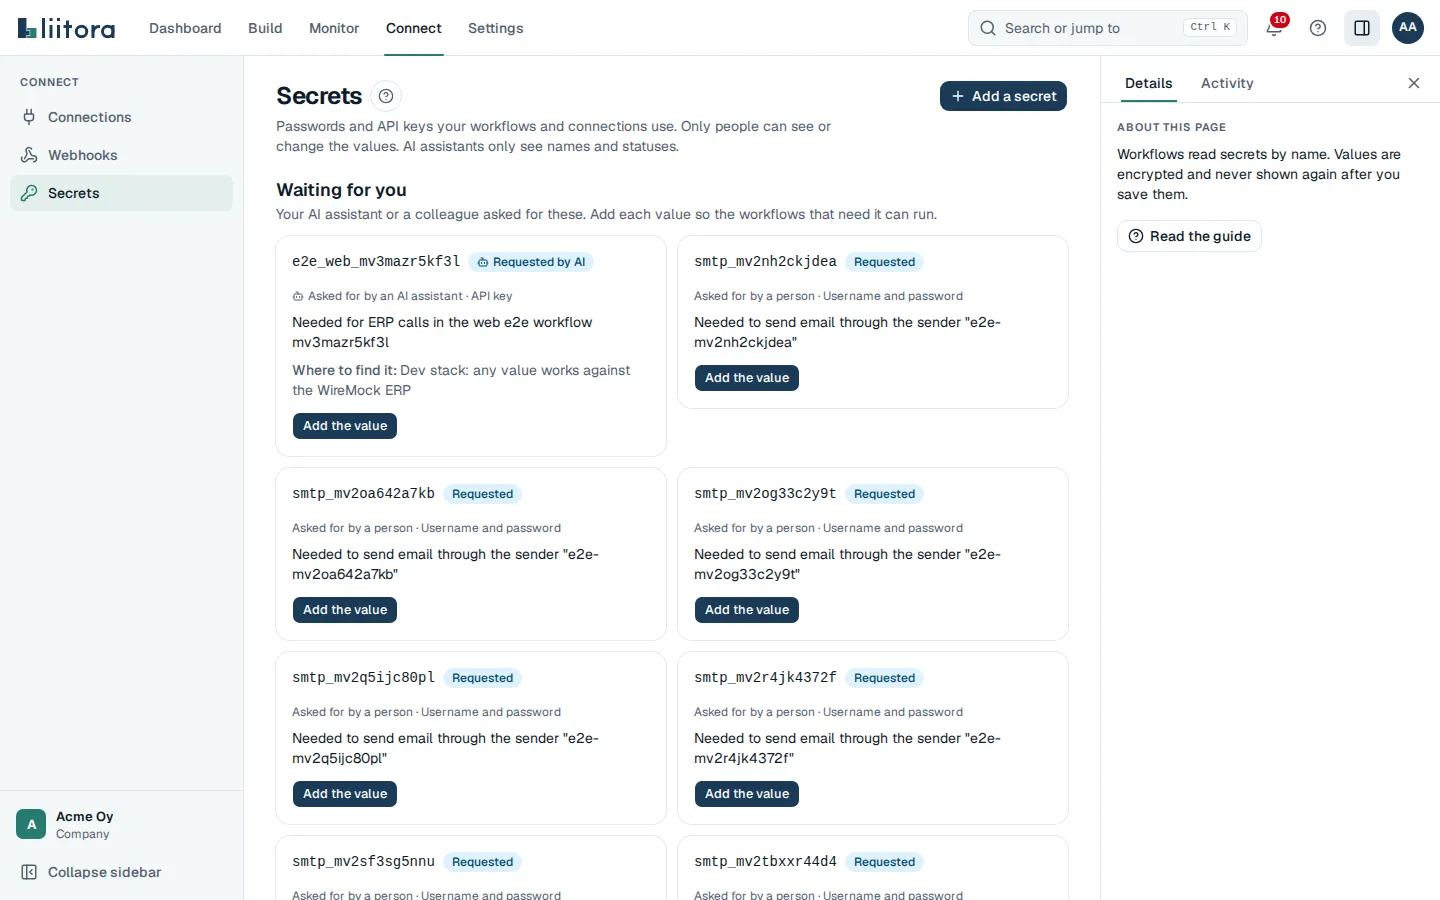Add the value for smtp_mv2oa642a7kb
The image size is (1440, 900).
pyautogui.click(x=345, y=610)
